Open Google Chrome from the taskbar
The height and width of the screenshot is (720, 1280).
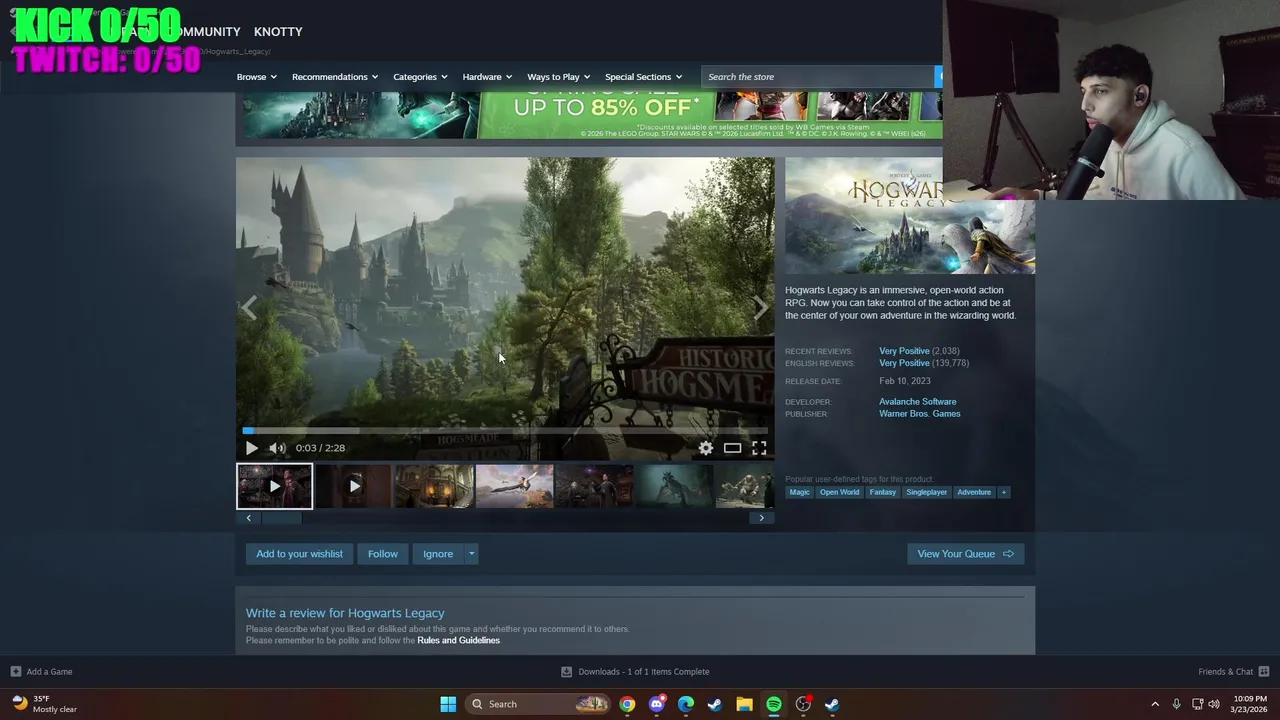(x=627, y=704)
